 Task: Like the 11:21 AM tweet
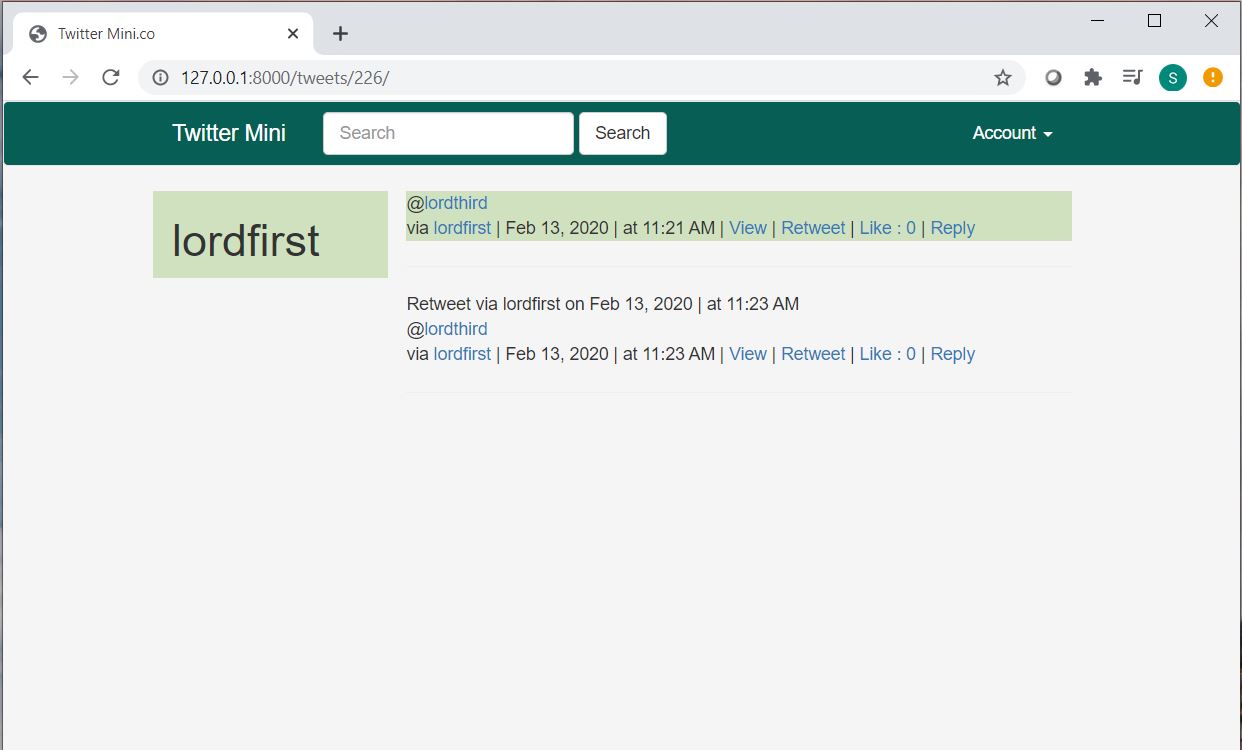click(887, 228)
